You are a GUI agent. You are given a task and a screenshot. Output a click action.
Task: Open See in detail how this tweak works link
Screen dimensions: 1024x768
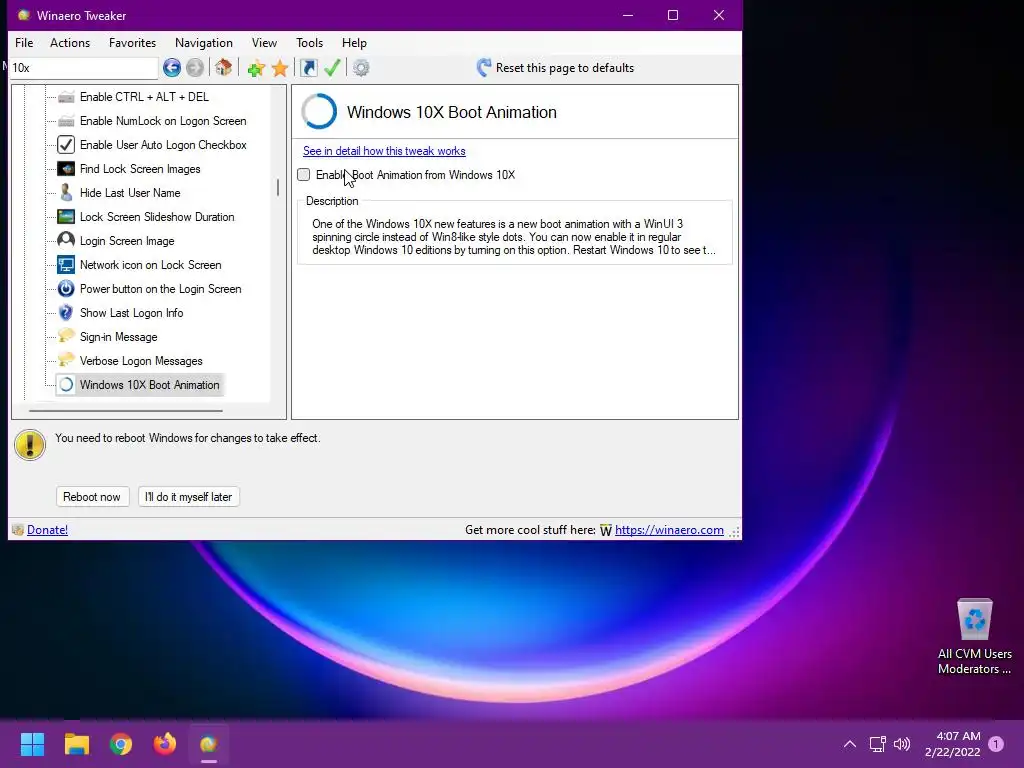pos(384,151)
